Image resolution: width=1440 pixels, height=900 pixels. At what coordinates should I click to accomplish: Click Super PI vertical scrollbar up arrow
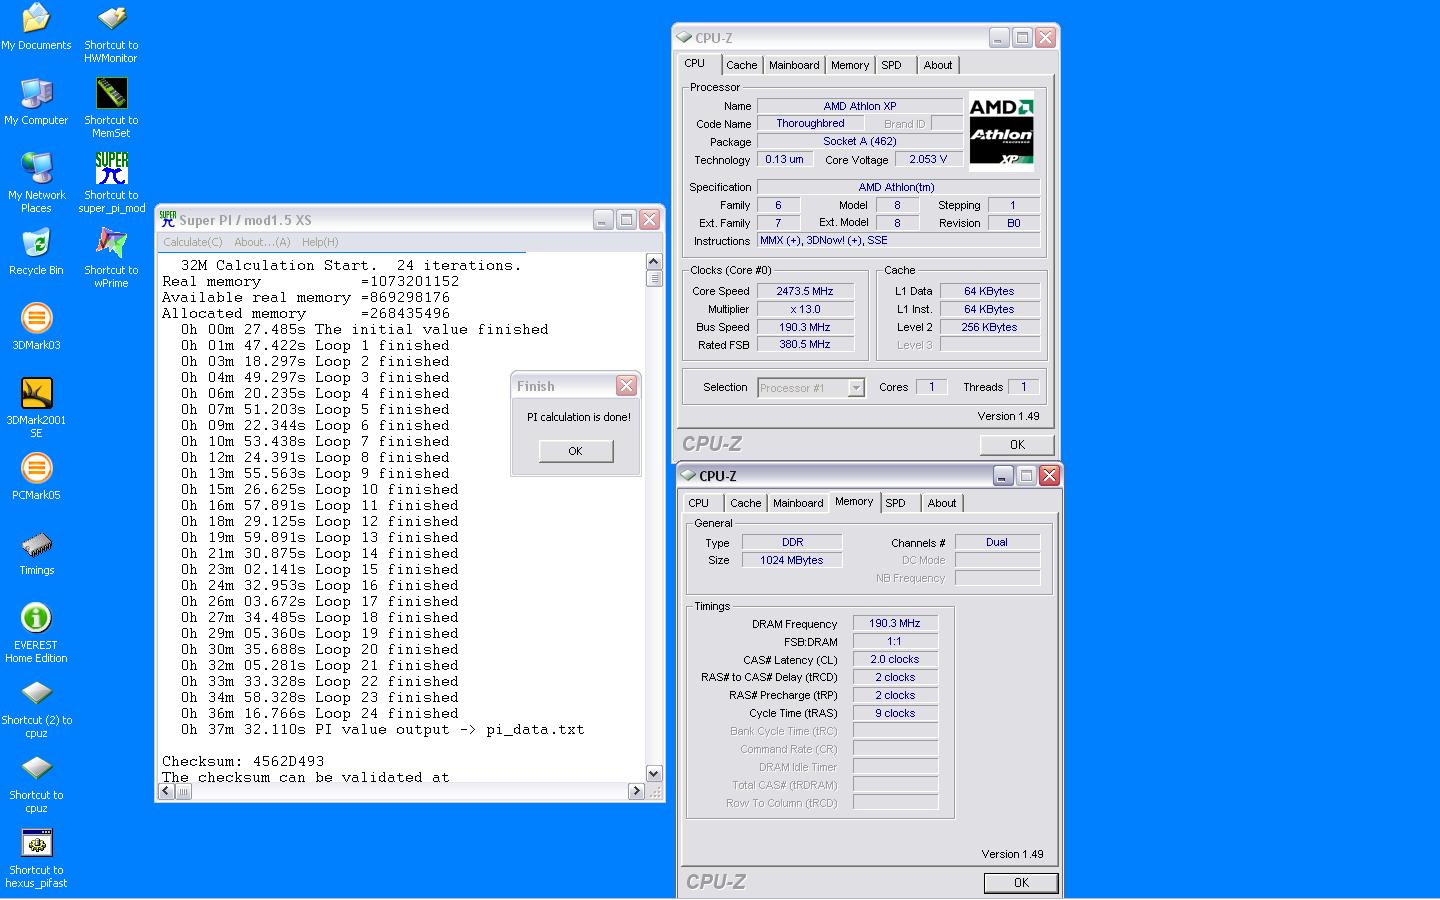pyautogui.click(x=654, y=261)
